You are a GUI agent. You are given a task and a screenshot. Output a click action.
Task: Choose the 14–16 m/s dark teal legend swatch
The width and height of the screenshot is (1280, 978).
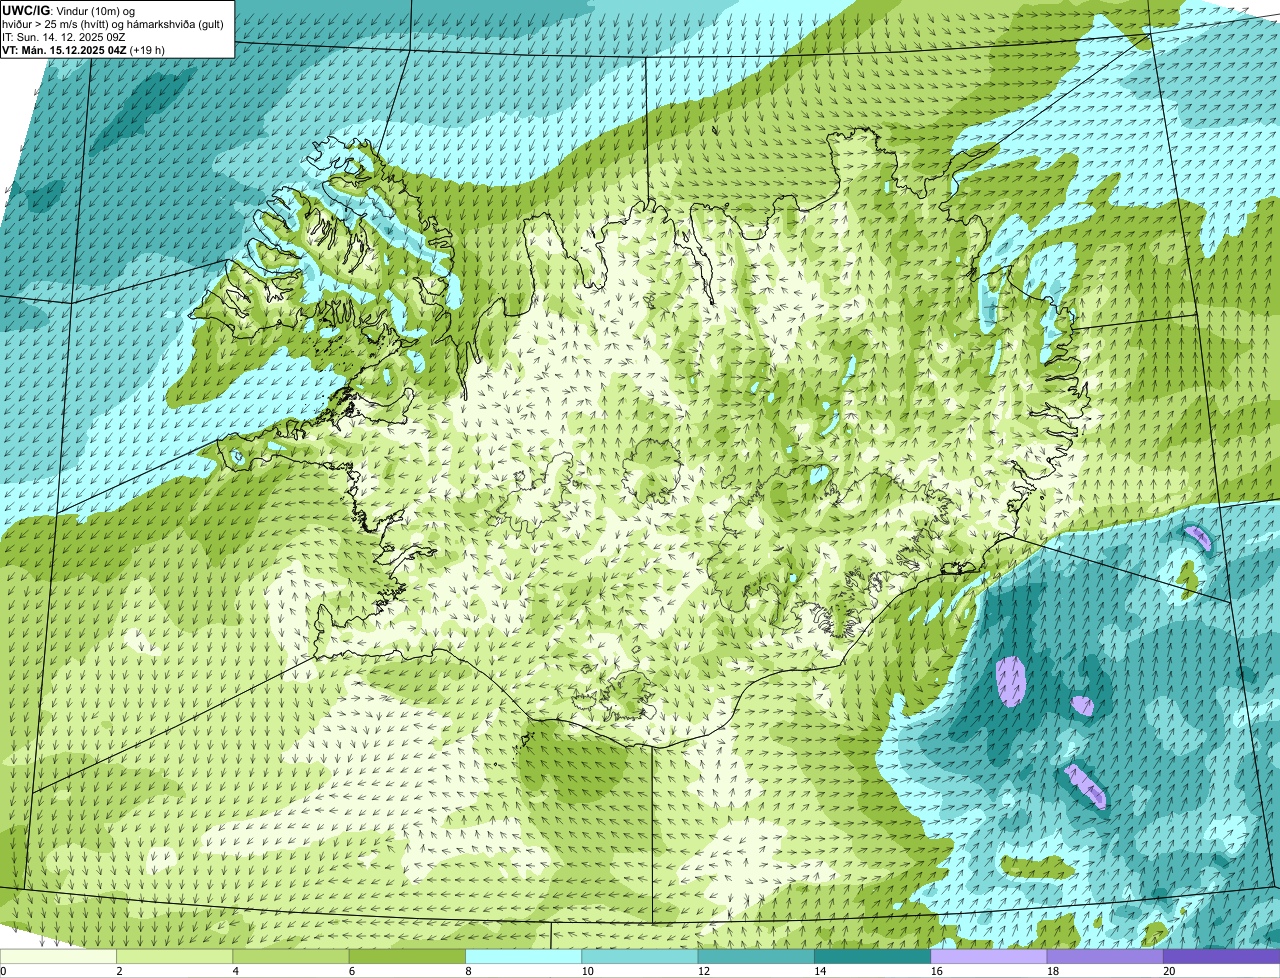point(872,956)
